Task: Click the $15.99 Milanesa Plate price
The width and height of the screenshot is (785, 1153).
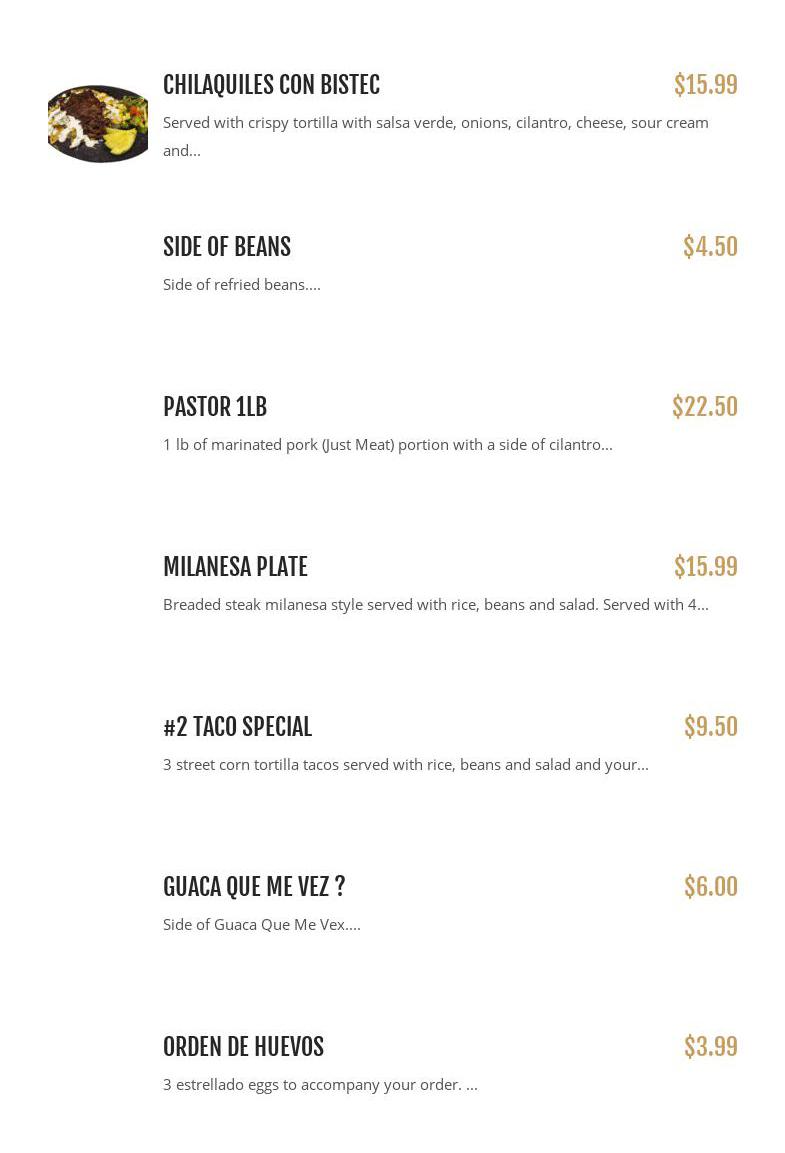Action: 705,567
